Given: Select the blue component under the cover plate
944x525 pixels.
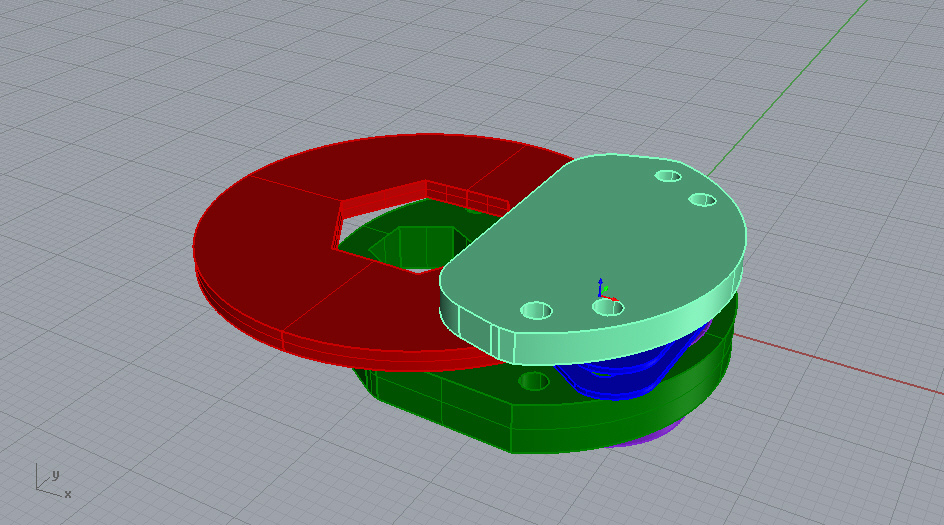Looking at the screenshot, I should (610, 377).
